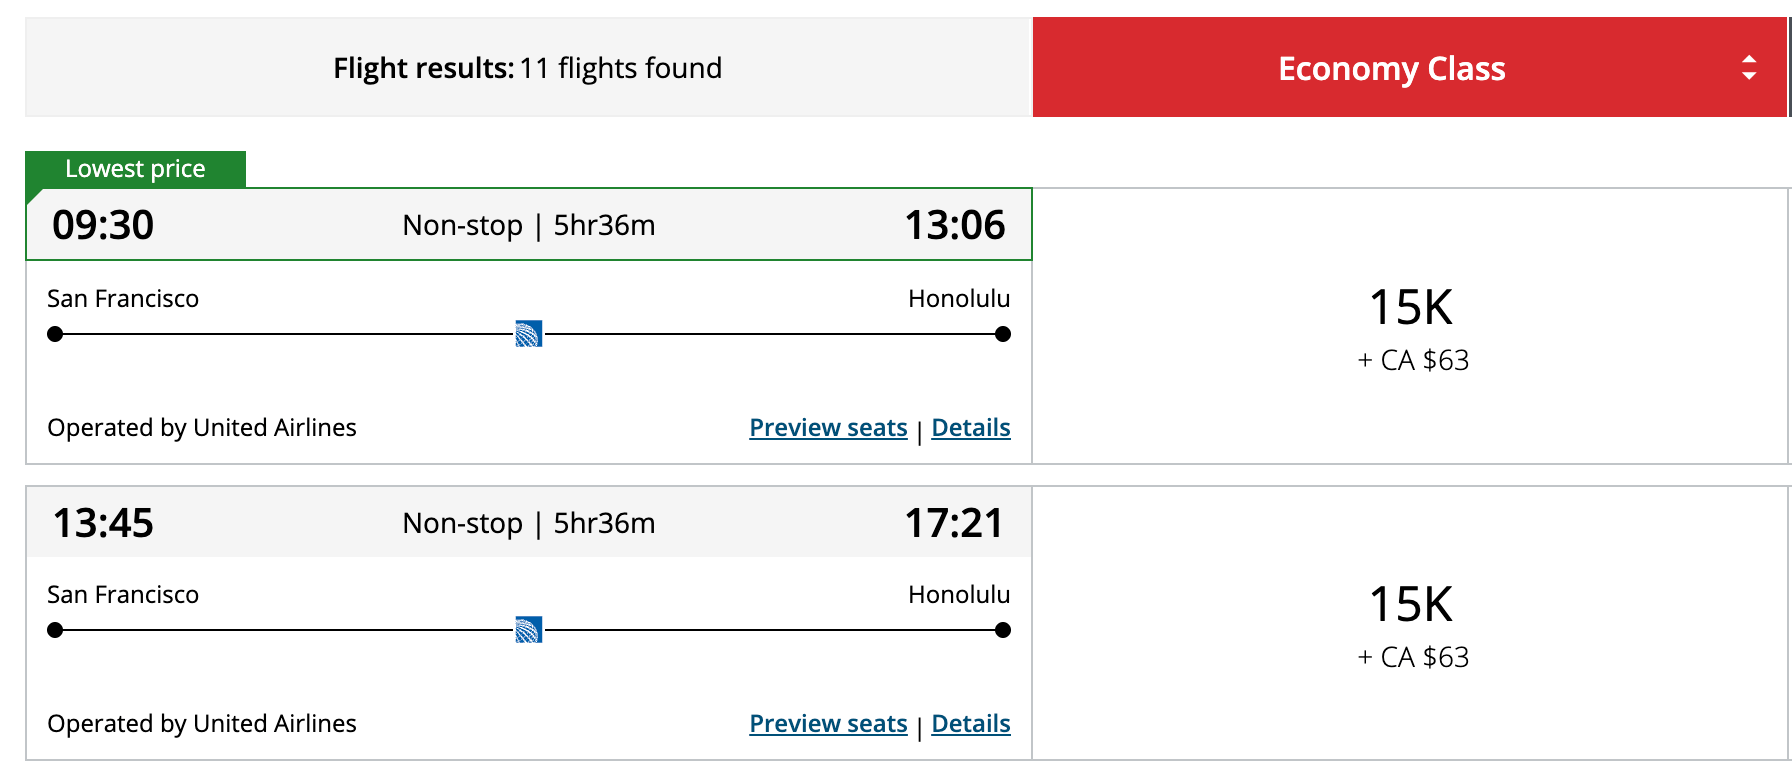Click the 13:06 arrival time

pos(954,225)
